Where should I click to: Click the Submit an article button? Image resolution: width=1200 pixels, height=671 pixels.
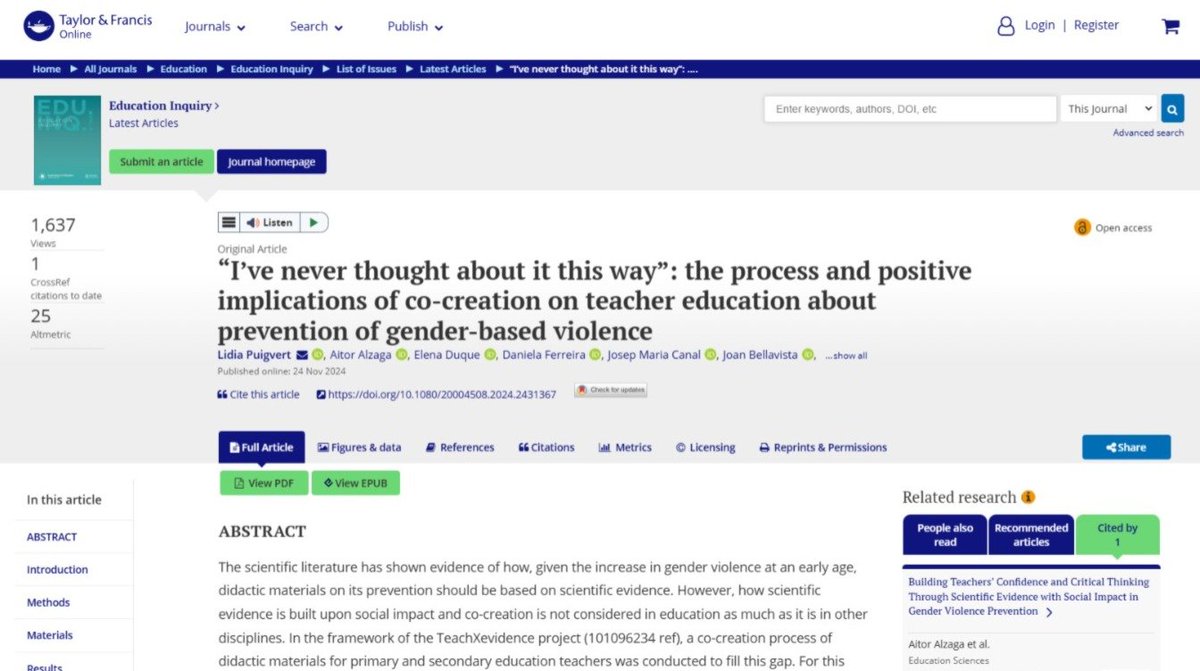coord(161,162)
